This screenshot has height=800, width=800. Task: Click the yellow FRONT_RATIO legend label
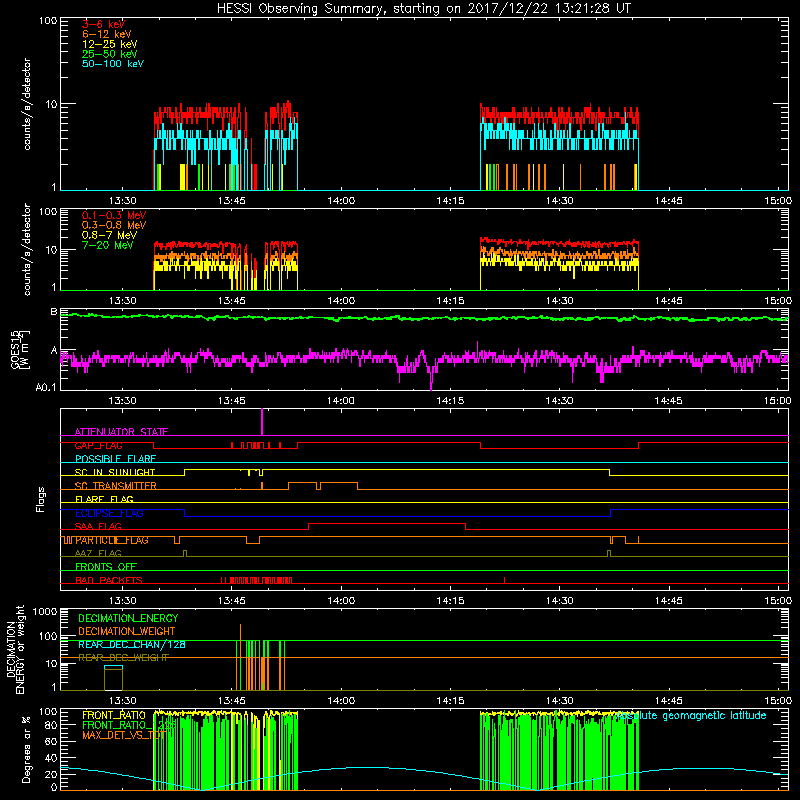114,716
